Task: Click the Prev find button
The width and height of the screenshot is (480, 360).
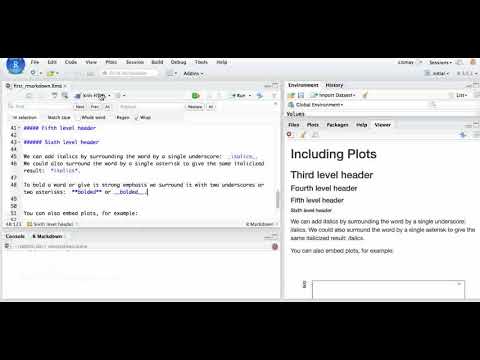Action: (95, 107)
